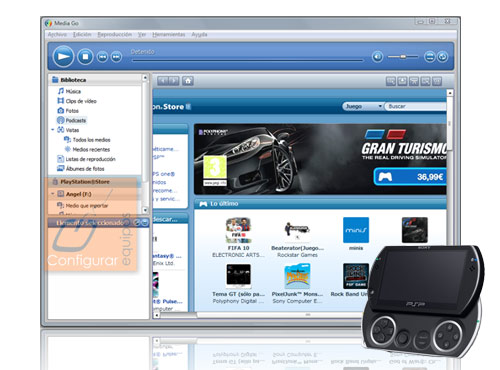Image resolution: width=500 pixels, height=370 pixels.
Task: Click the playback progress bar
Action: (x=247, y=60)
